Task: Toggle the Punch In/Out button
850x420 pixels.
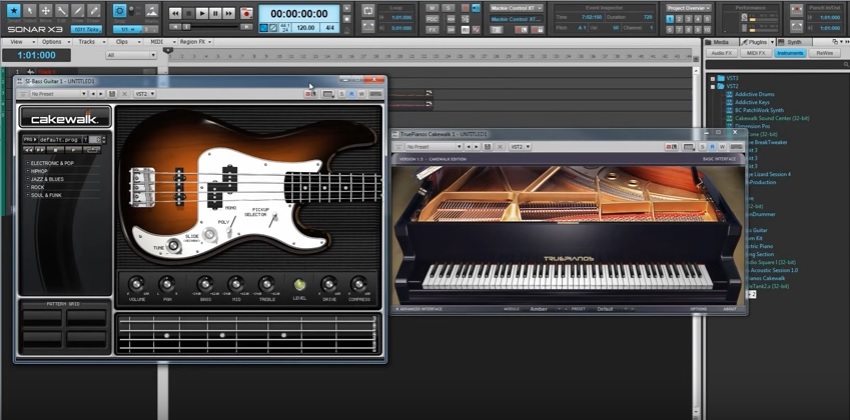Action: pyautogui.click(x=796, y=10)
